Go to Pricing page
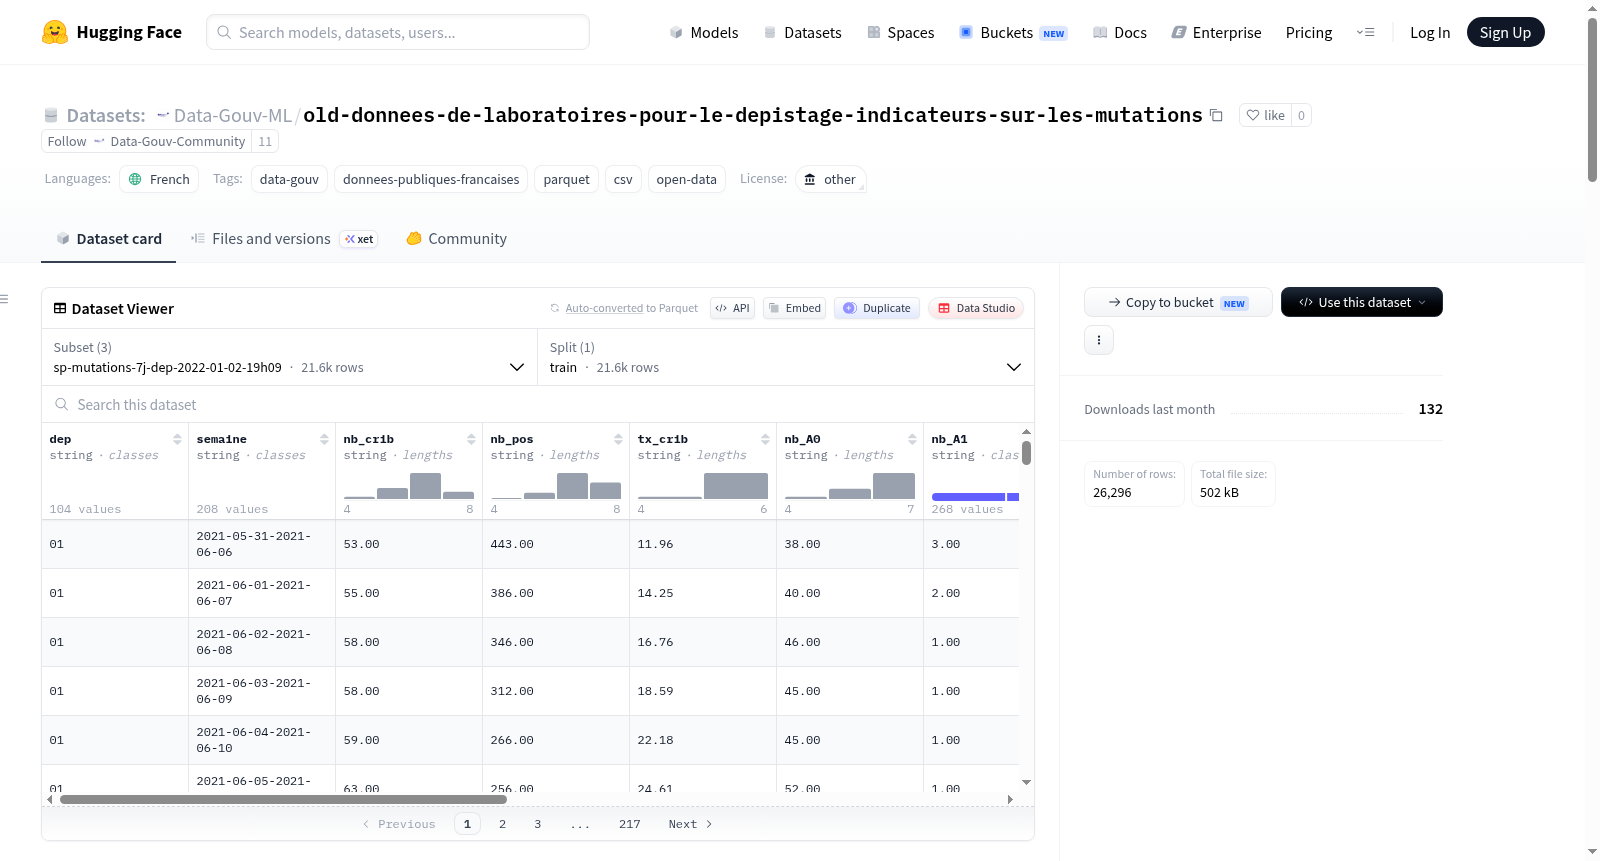Screen dimensions: 1600x861 [1309, 32]
